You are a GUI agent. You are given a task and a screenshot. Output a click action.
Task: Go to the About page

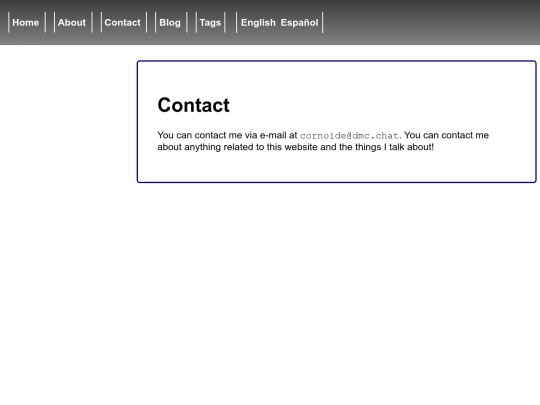(x=72, y=22)
